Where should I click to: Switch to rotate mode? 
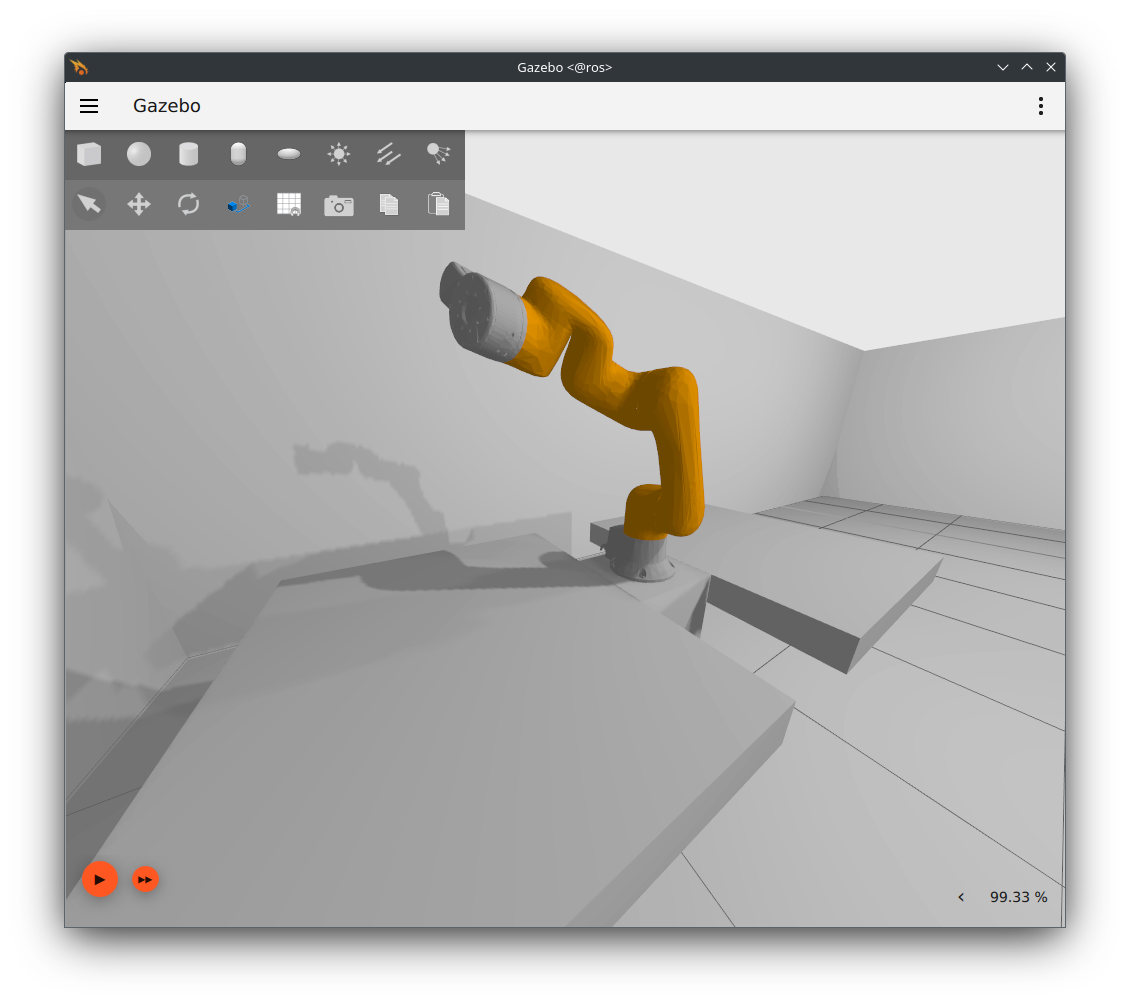tap(188, 204)
